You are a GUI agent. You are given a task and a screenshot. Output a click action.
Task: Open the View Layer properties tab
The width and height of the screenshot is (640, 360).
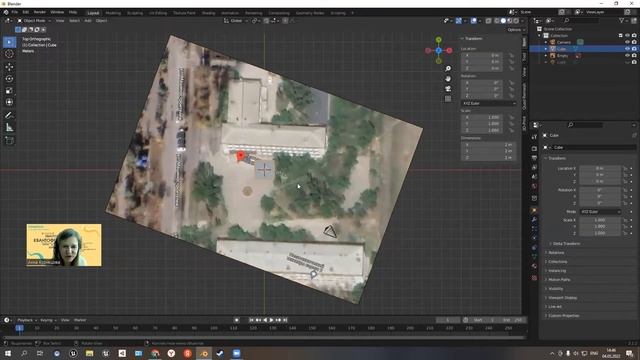click(534, 167)
